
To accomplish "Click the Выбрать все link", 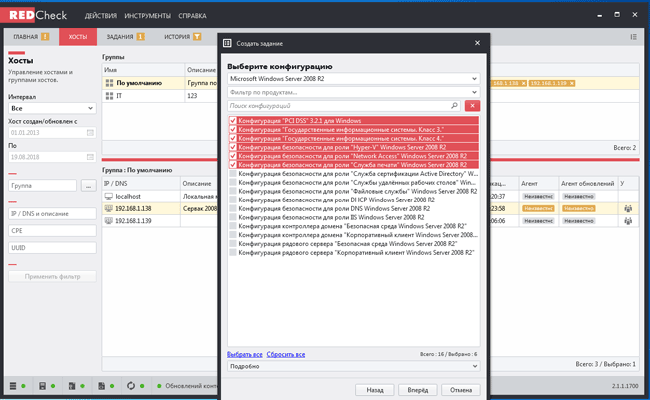I will click(x=244, y=354).
